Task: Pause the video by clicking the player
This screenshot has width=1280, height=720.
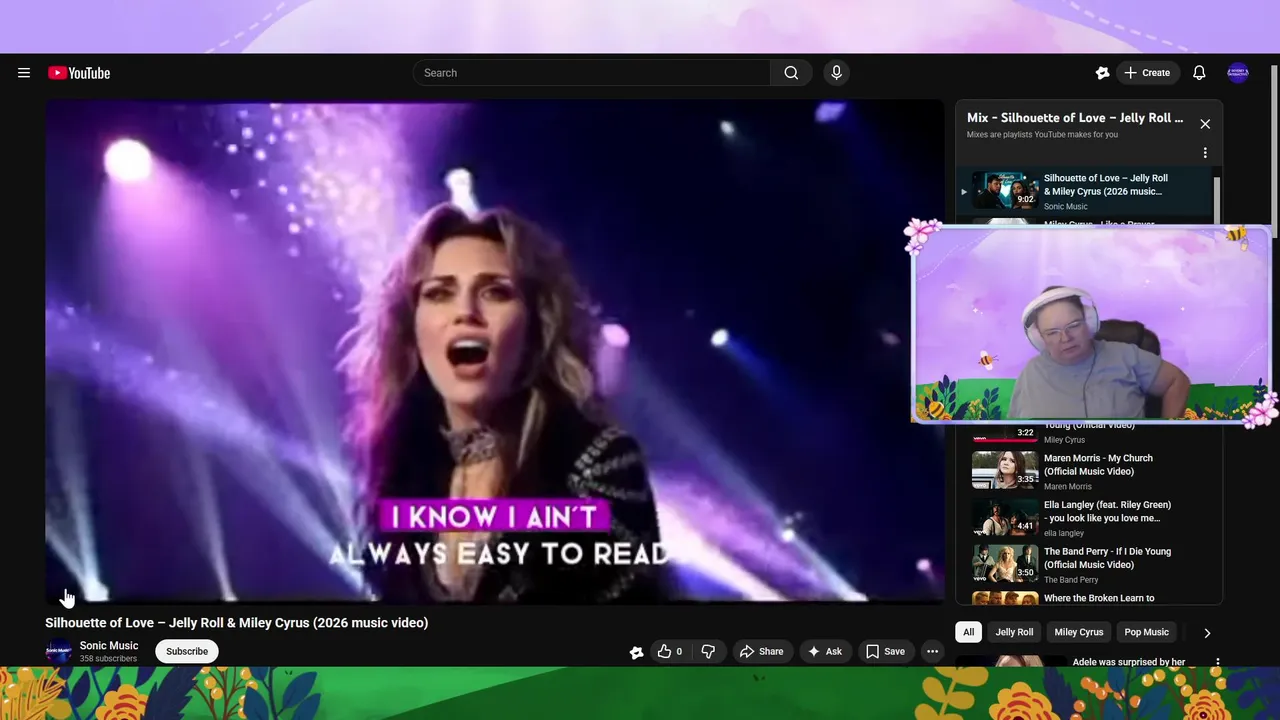Action: (494, 351)
